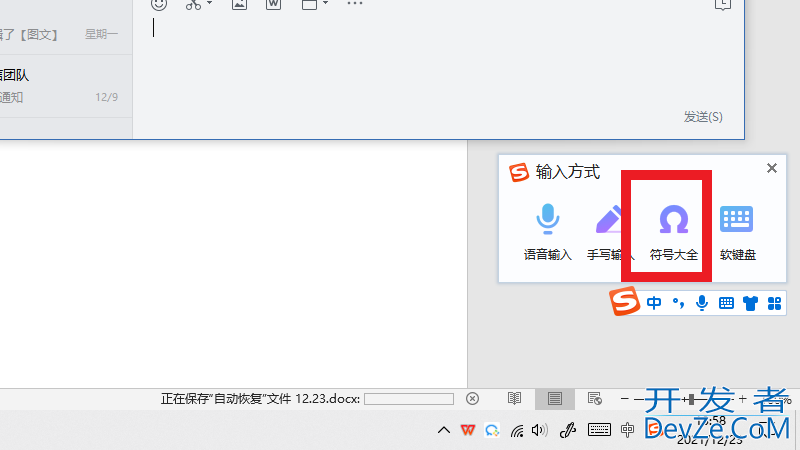Click the window icon in chat toolbar
800x450 pixels.
point(309,4)
